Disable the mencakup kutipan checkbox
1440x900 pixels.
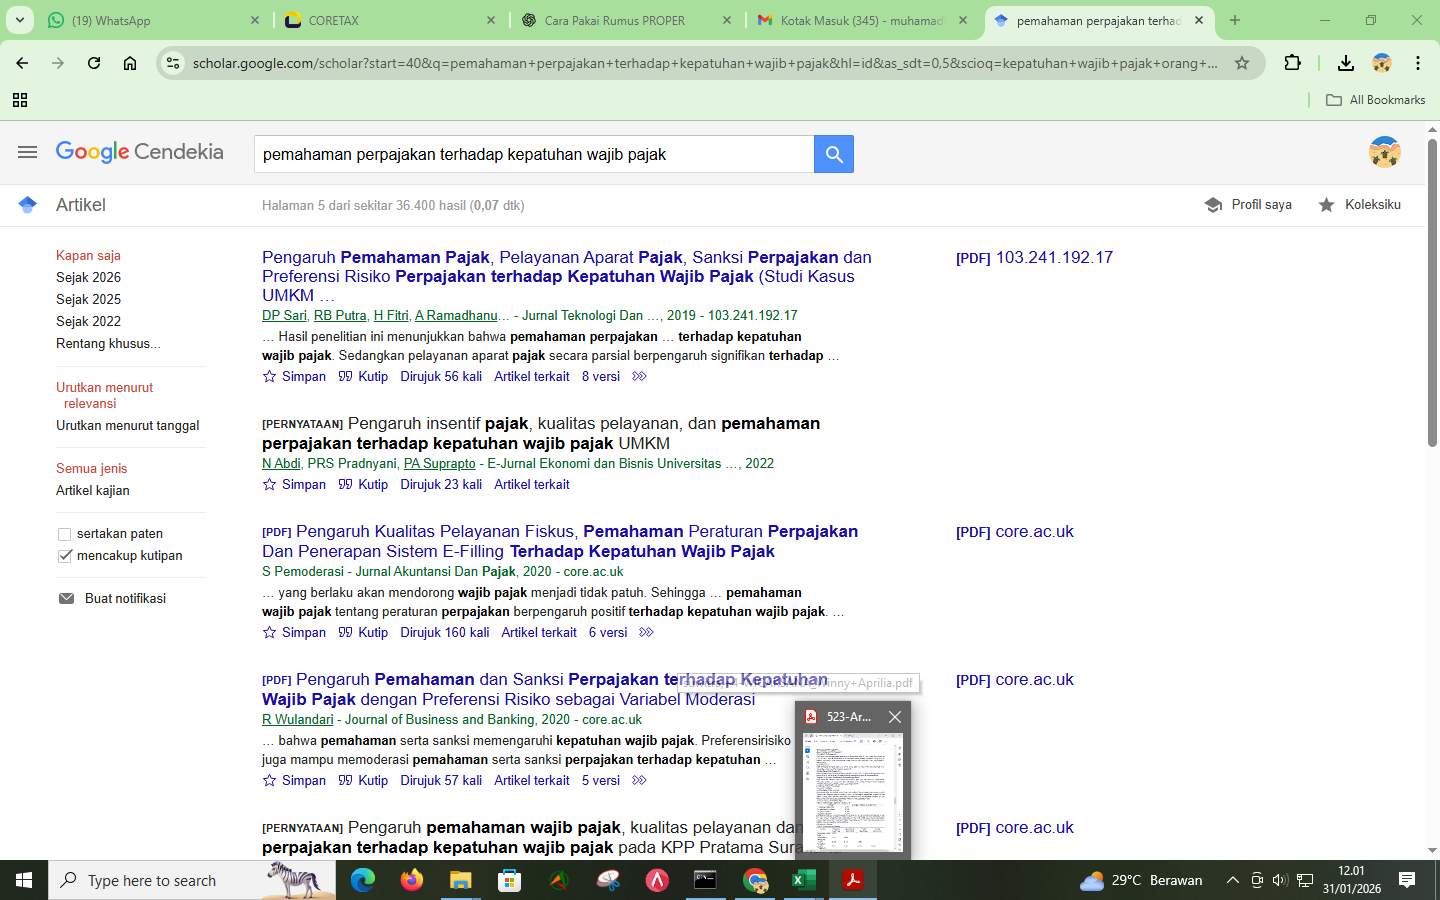click(64, 556)
